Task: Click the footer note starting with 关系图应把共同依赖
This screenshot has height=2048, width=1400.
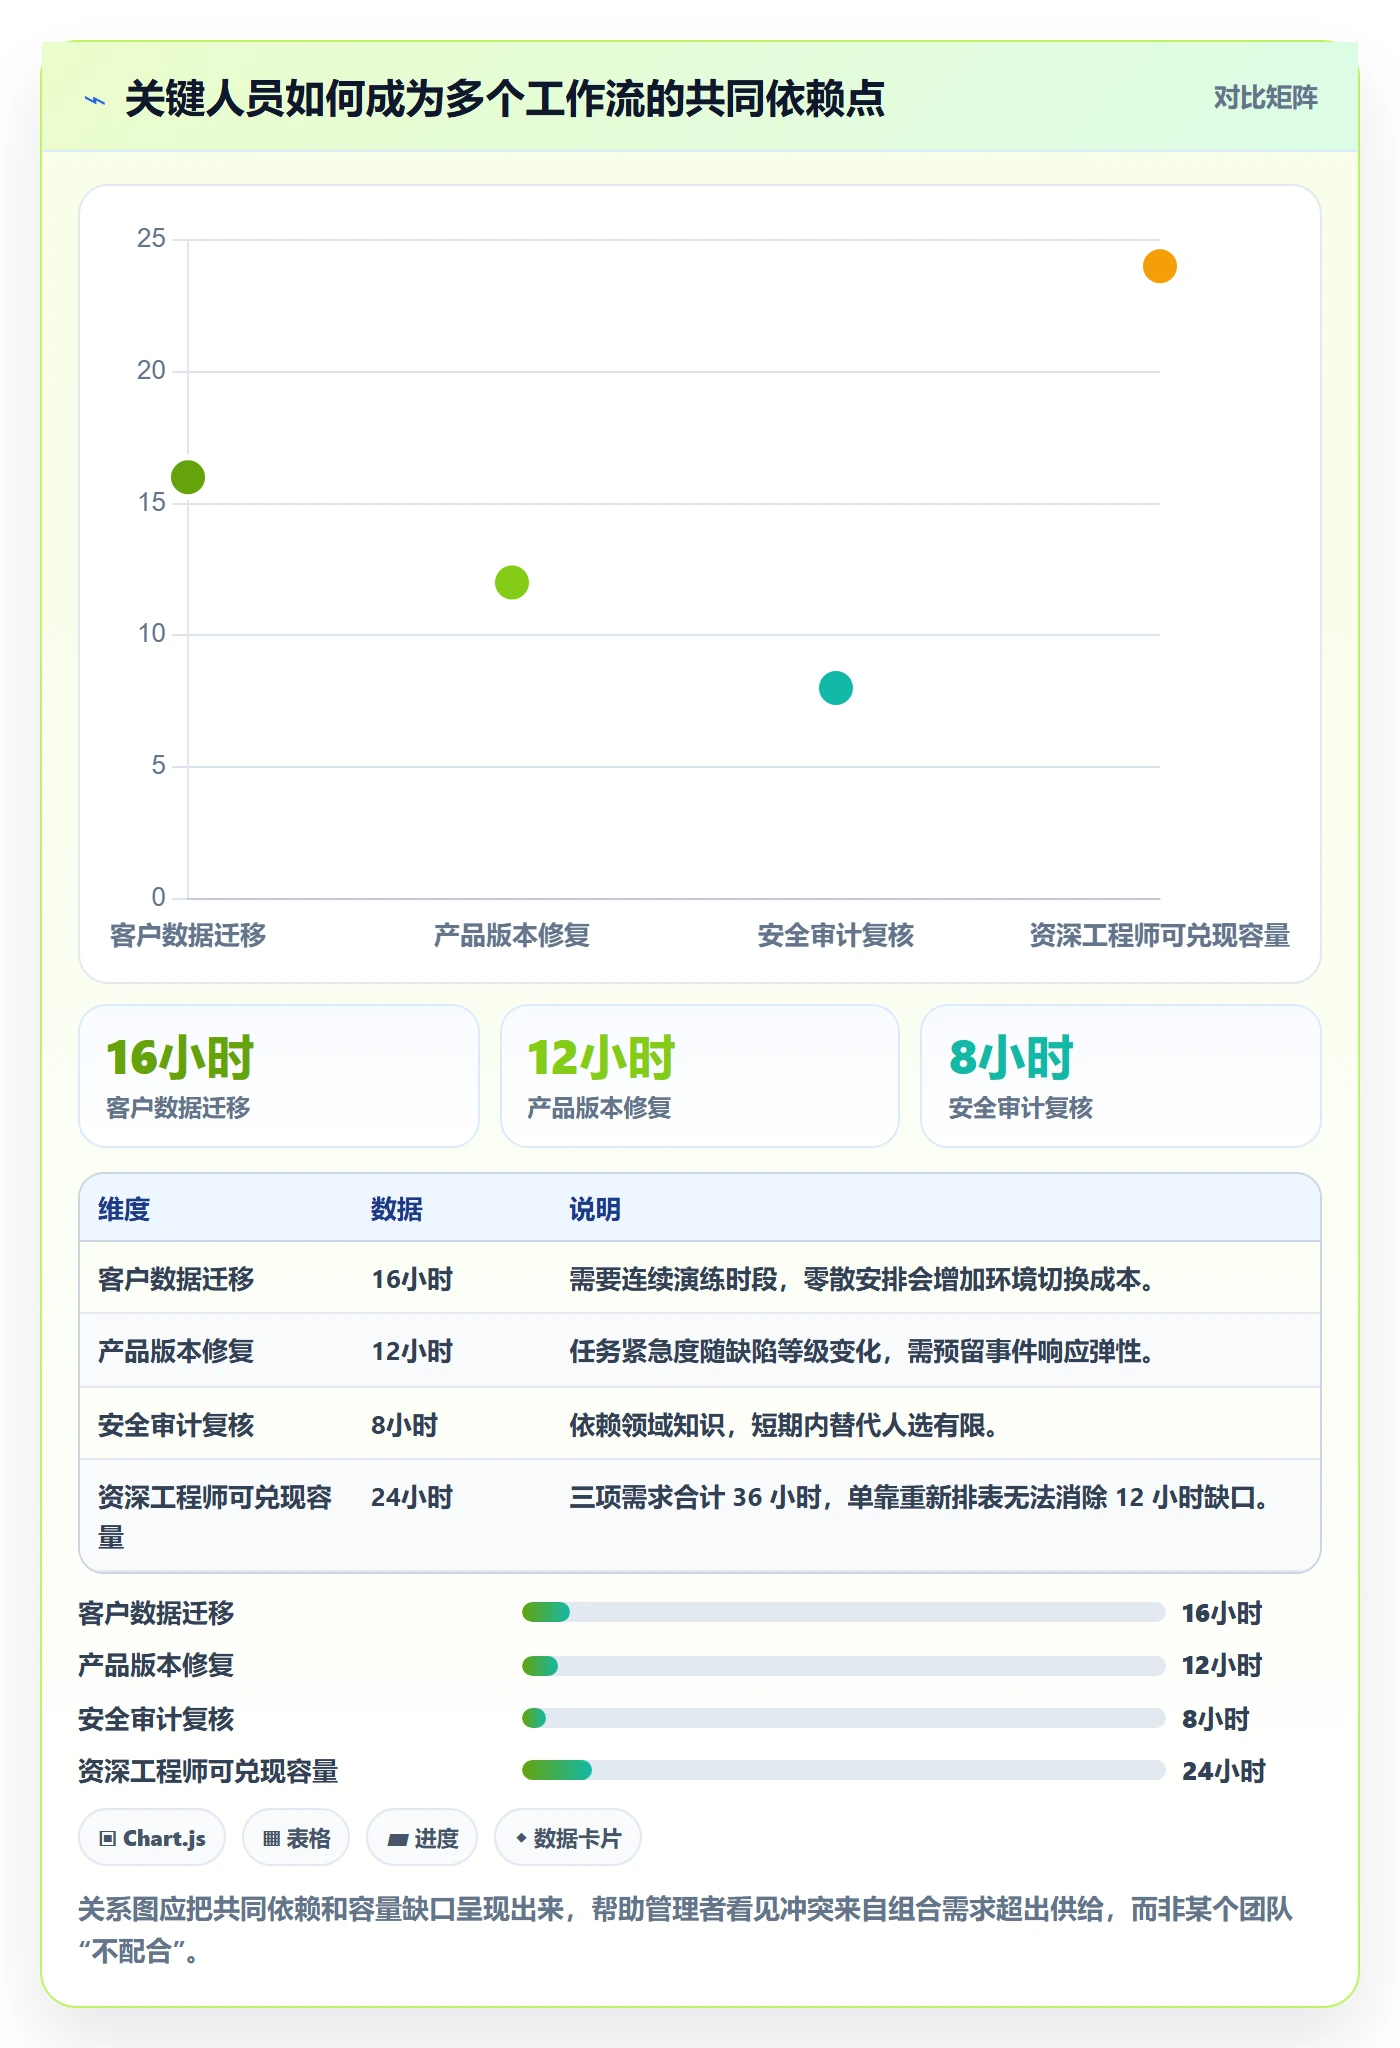Action: pos(686,1930)
